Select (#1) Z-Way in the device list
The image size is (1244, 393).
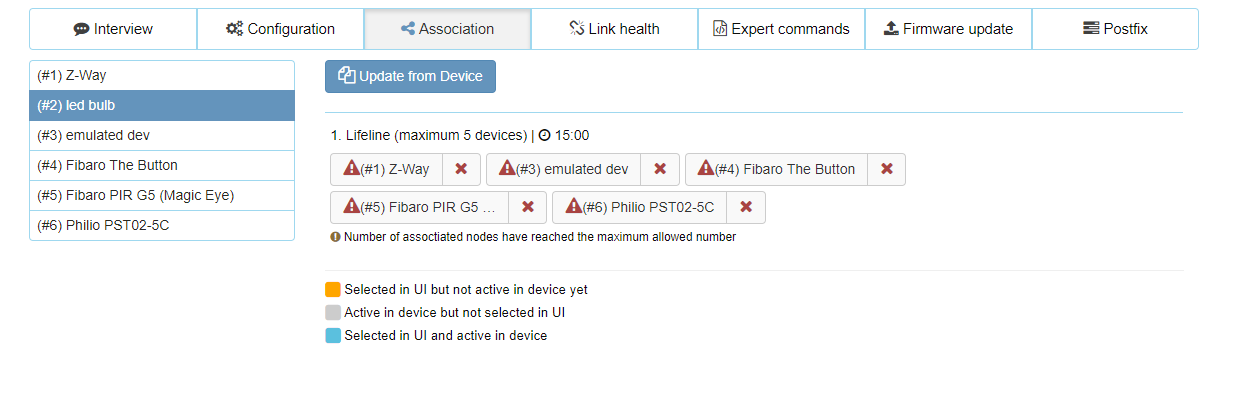click(162, 75)
